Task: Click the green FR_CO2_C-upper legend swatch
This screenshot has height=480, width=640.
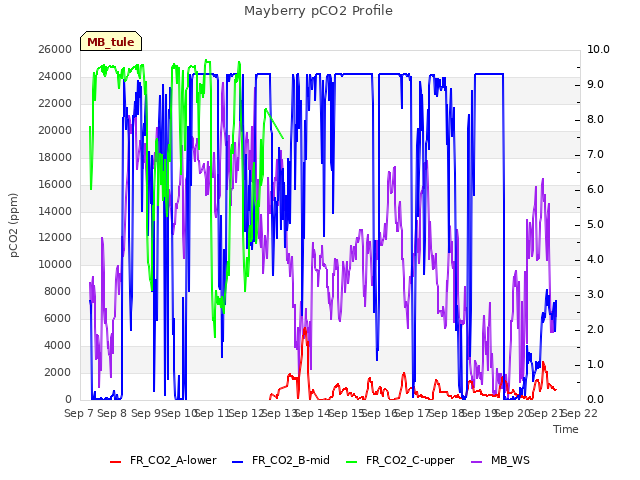Action: click(351, 462)
